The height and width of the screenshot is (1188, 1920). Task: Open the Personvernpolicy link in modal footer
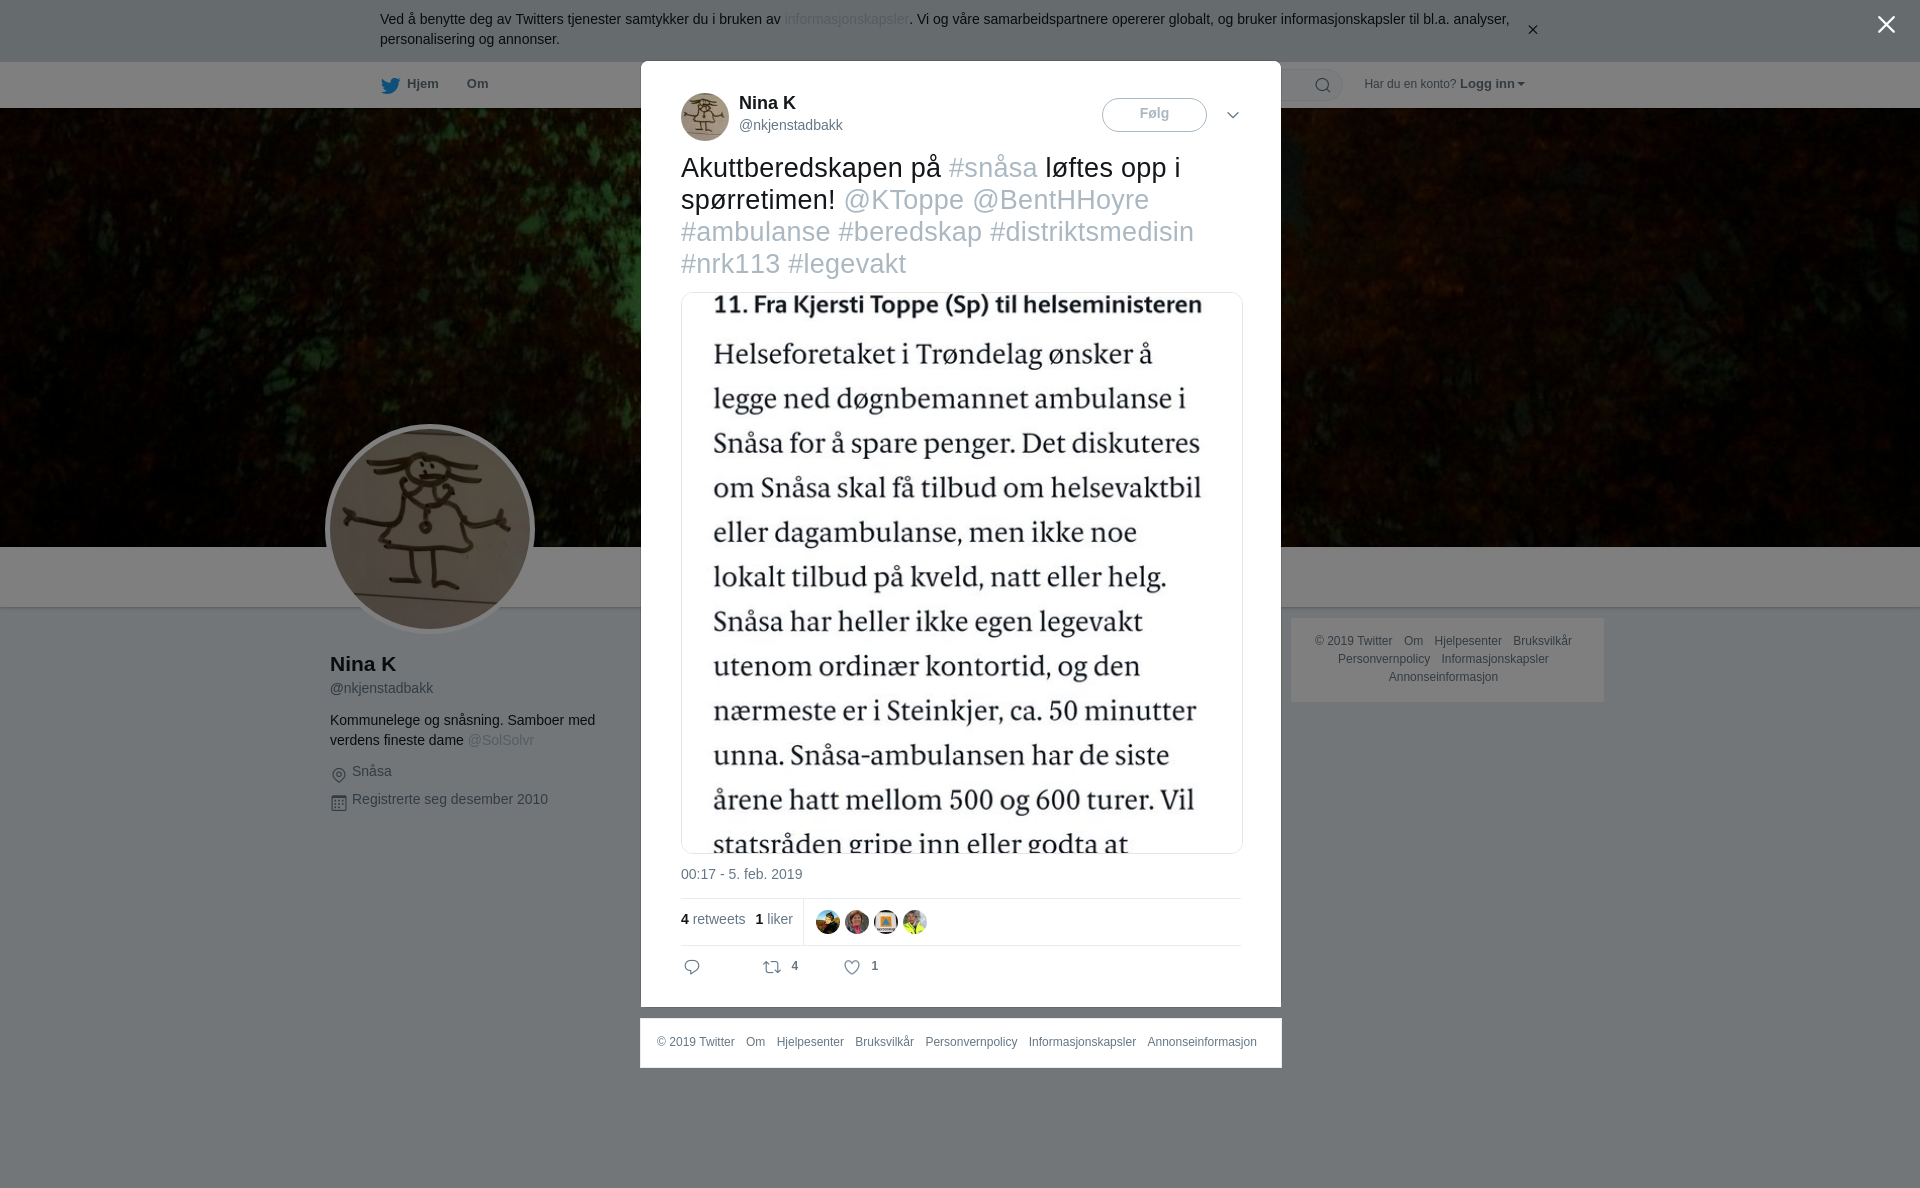pyautogui.click(x=971, y=1042)
